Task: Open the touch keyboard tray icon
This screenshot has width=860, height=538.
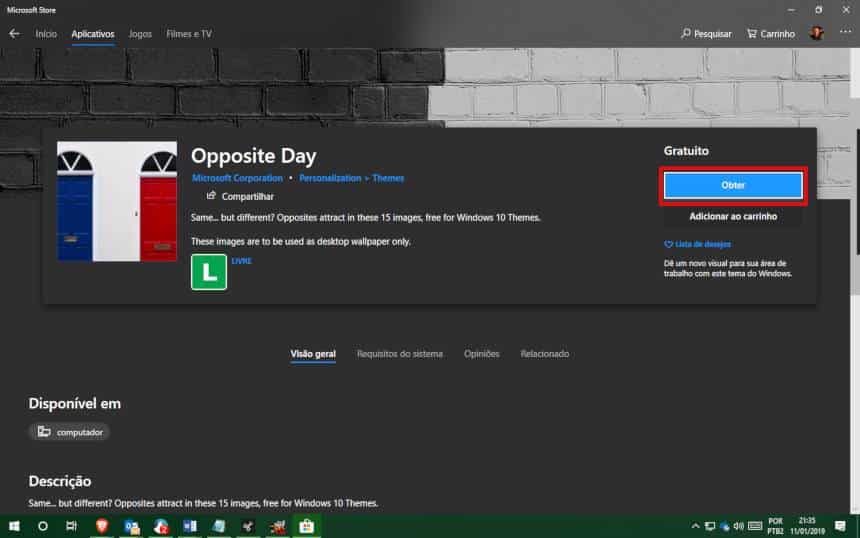Action: pyautogui.click(x=755, y=526)
